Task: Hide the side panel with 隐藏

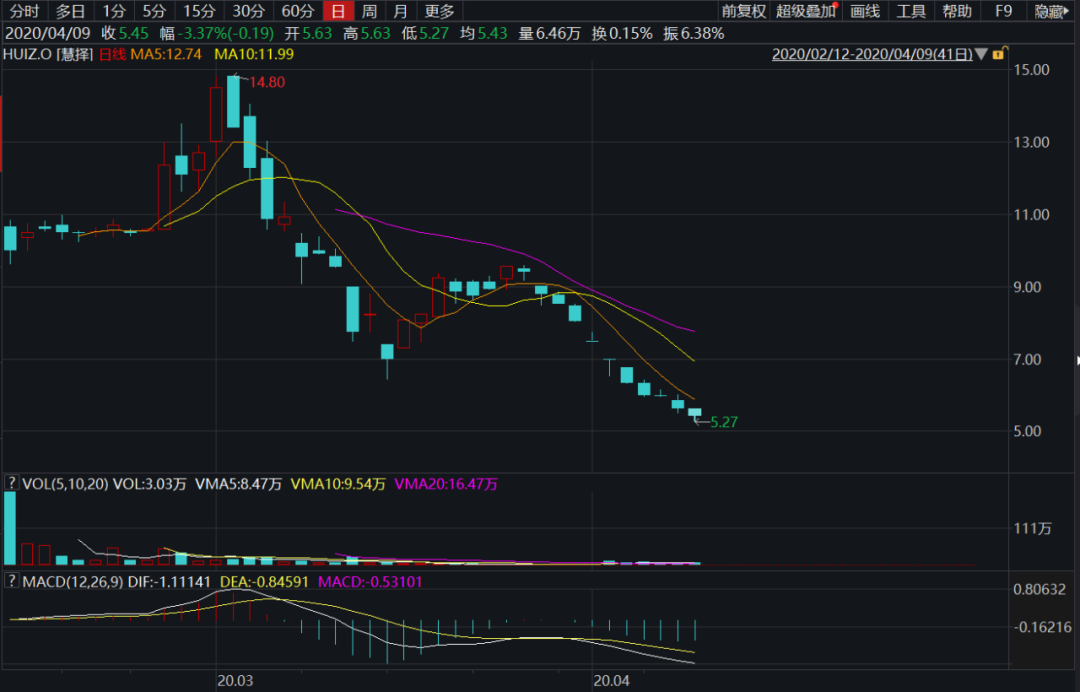Action: [x=1051, y=11]
